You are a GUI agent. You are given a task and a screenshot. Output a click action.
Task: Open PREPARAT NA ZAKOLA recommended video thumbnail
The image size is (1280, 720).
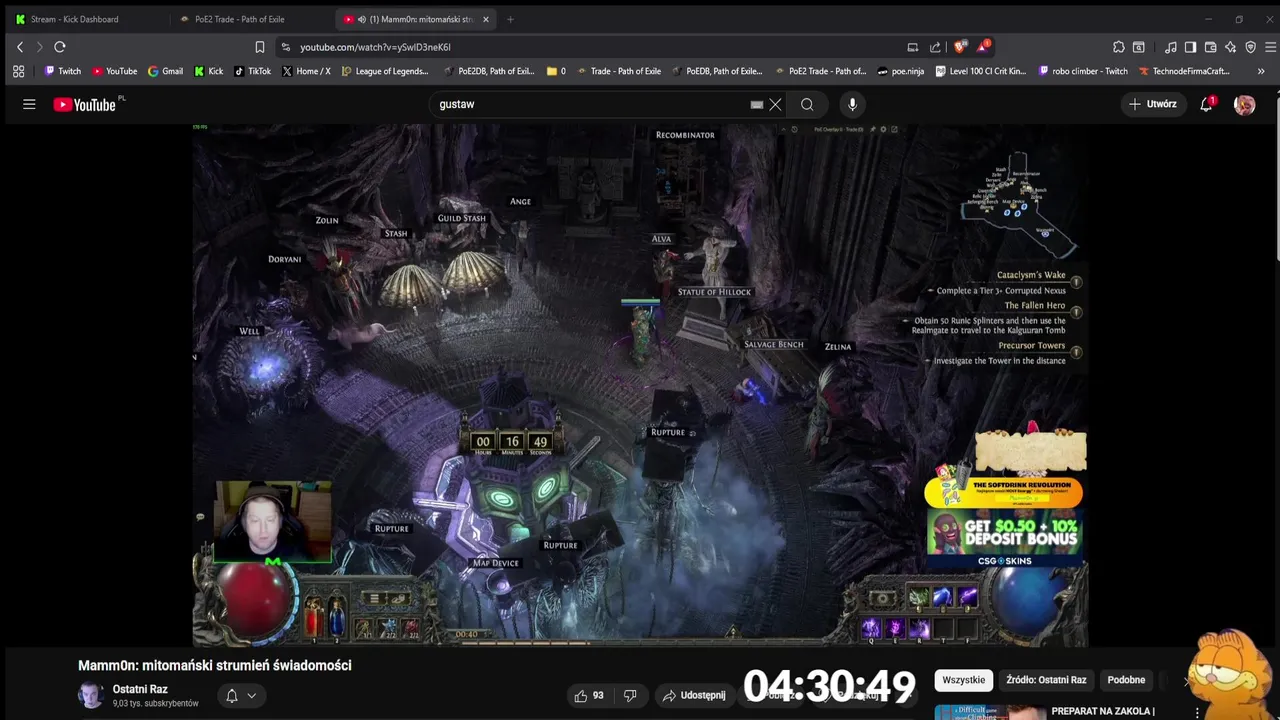988,713
